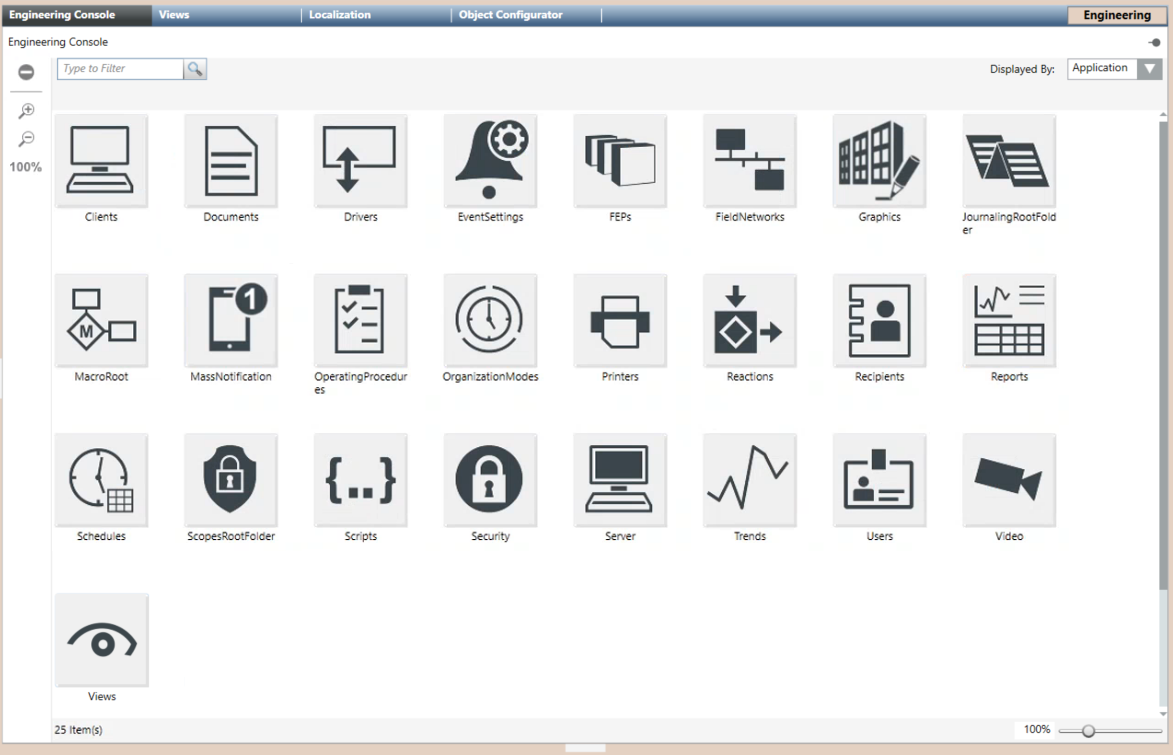Open the ScopesRootFolder shield icon
The image size is (1173, 755).
coord(231,481)
